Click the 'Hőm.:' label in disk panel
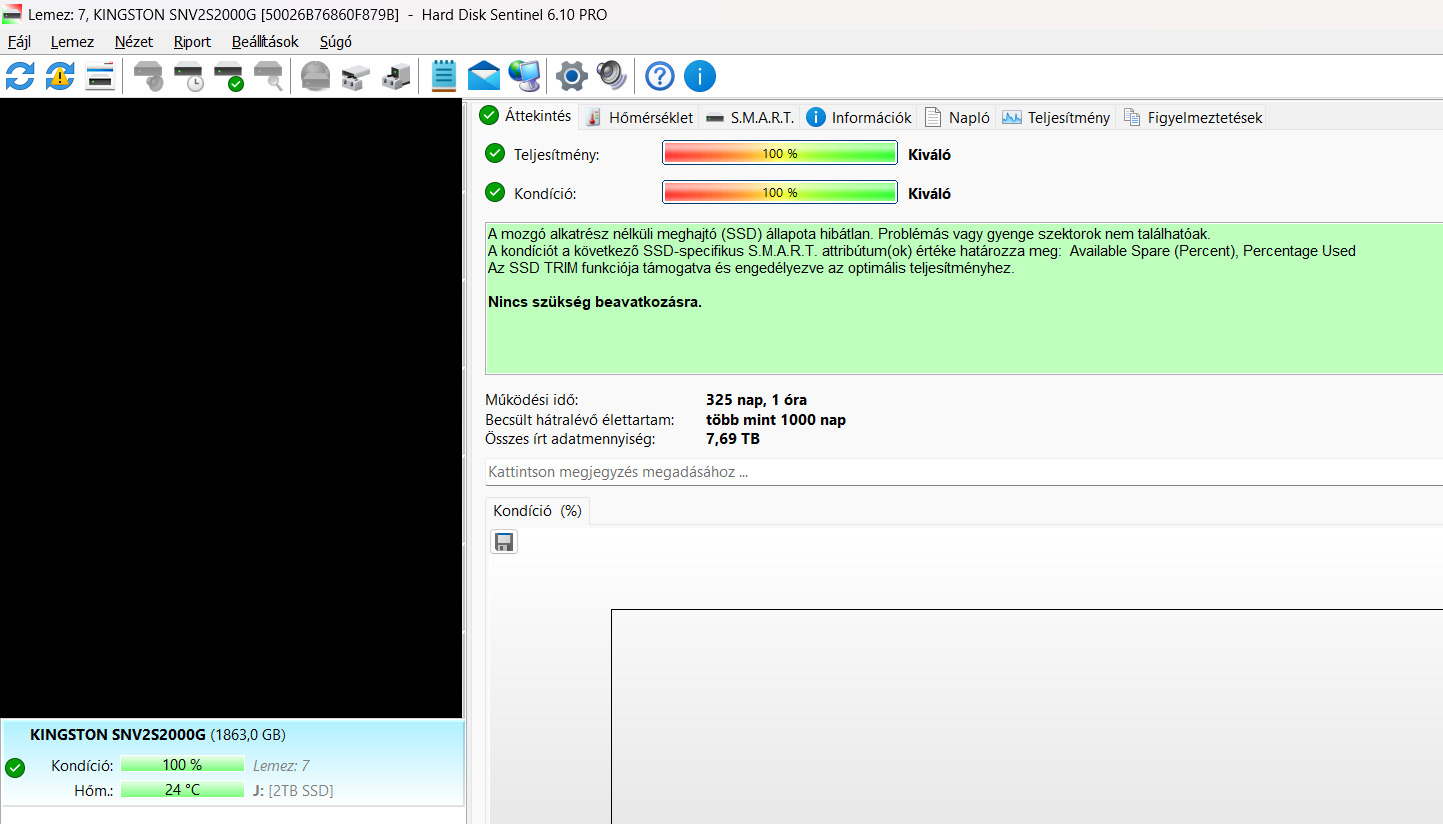Viewport: 1443px width, 824px height. [x=94, y=791]
